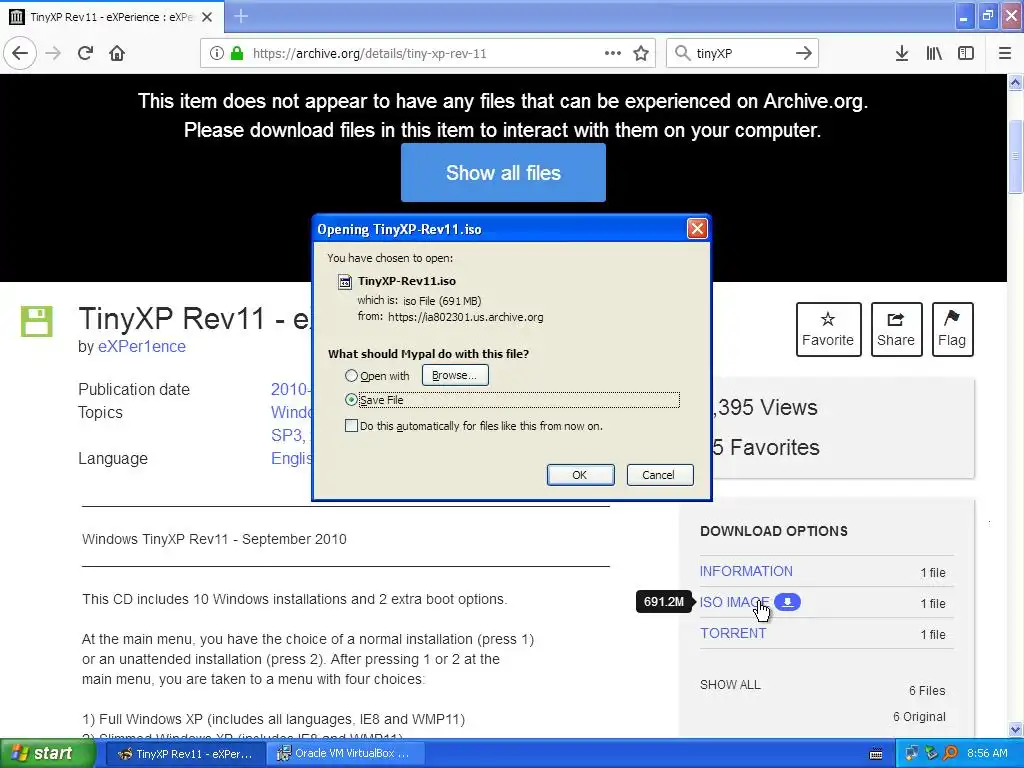This screenshot has width=1024, height=768.
Task: Select the Open with radio button
Action: 351,376
